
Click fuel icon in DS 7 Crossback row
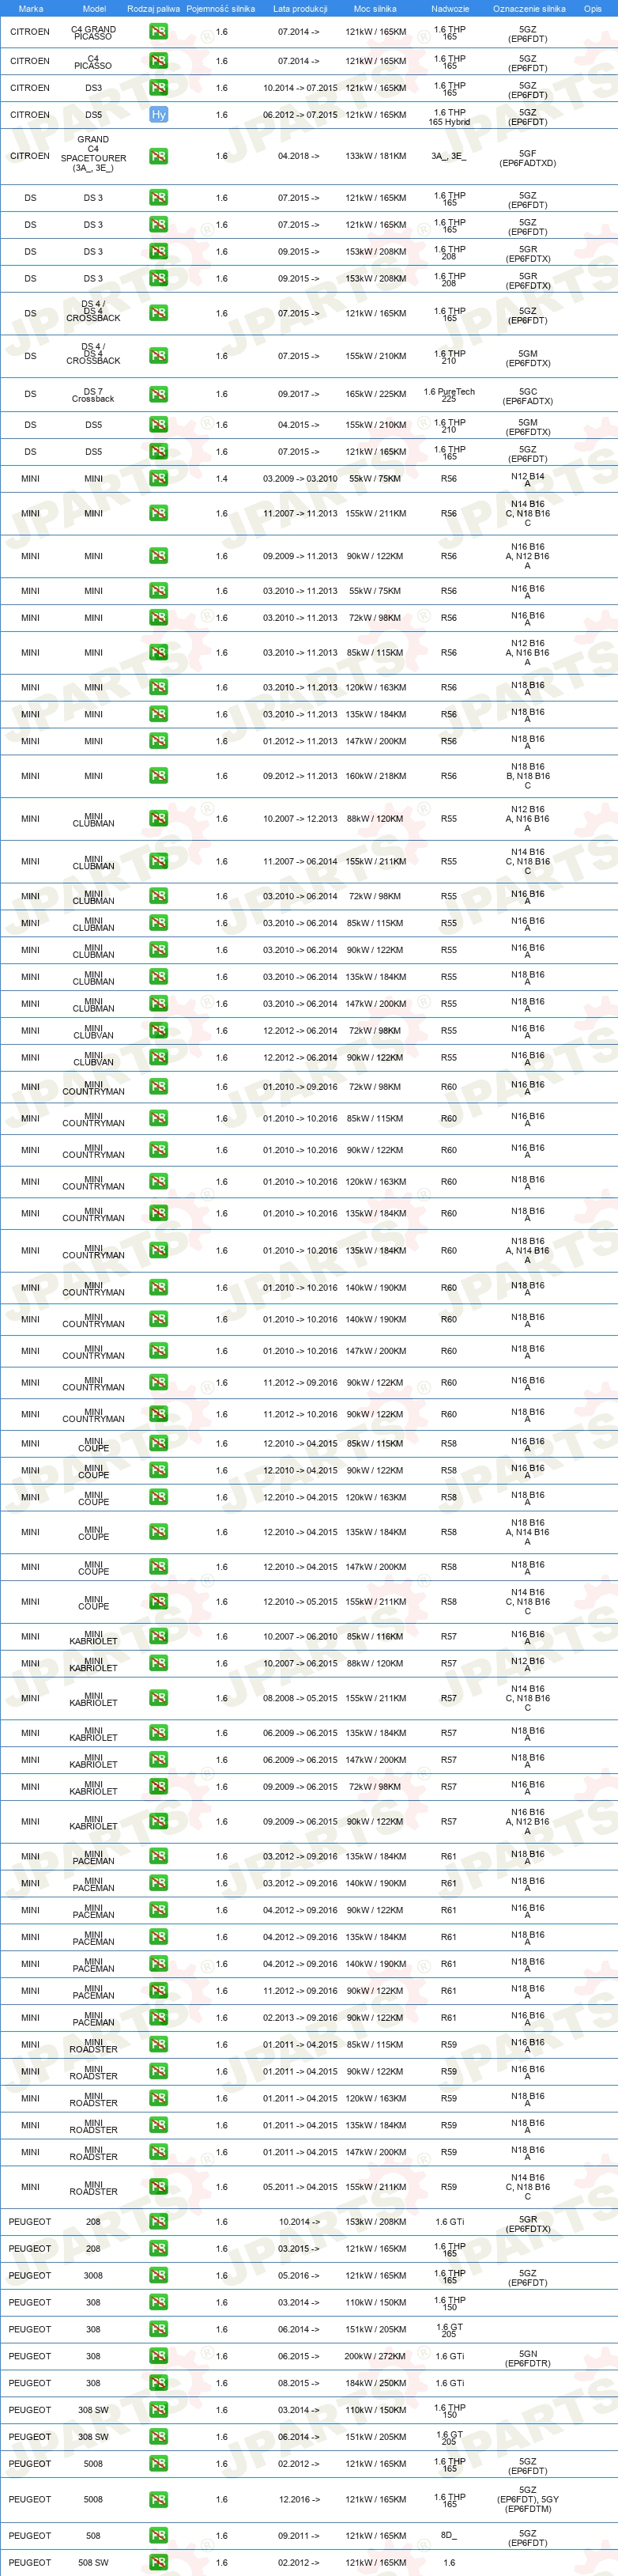[x=158, y=394]
